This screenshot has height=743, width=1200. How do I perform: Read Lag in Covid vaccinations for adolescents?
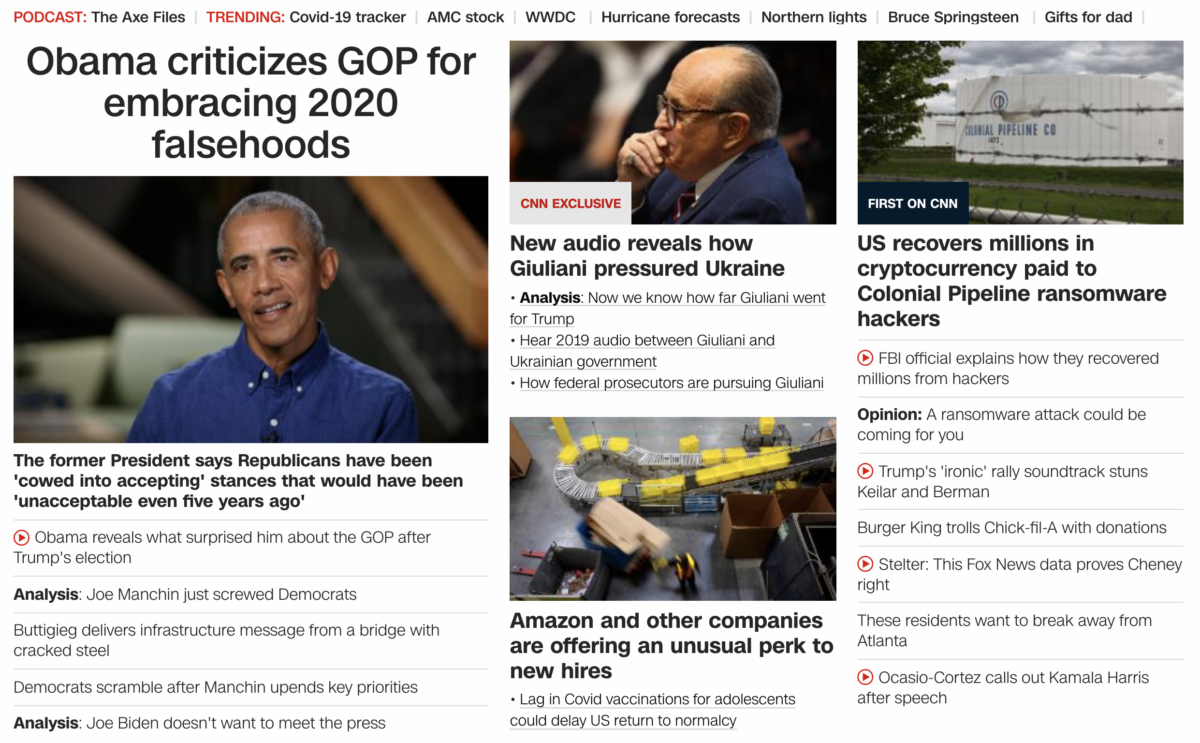coord(653,710)
